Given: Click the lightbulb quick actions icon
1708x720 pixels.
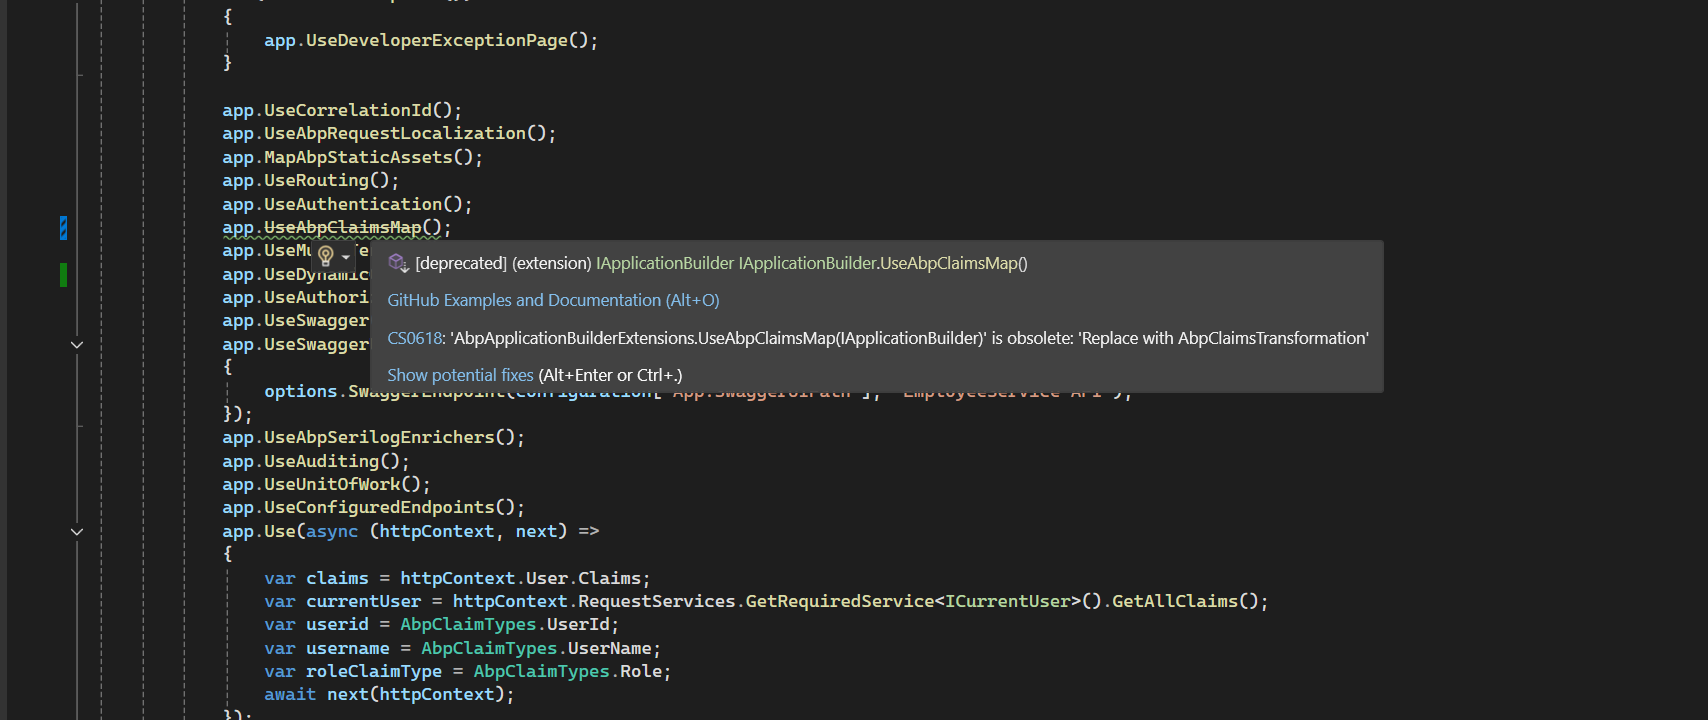Looking at the screenshot, I should pyautogui.click(x=325, y=255).
